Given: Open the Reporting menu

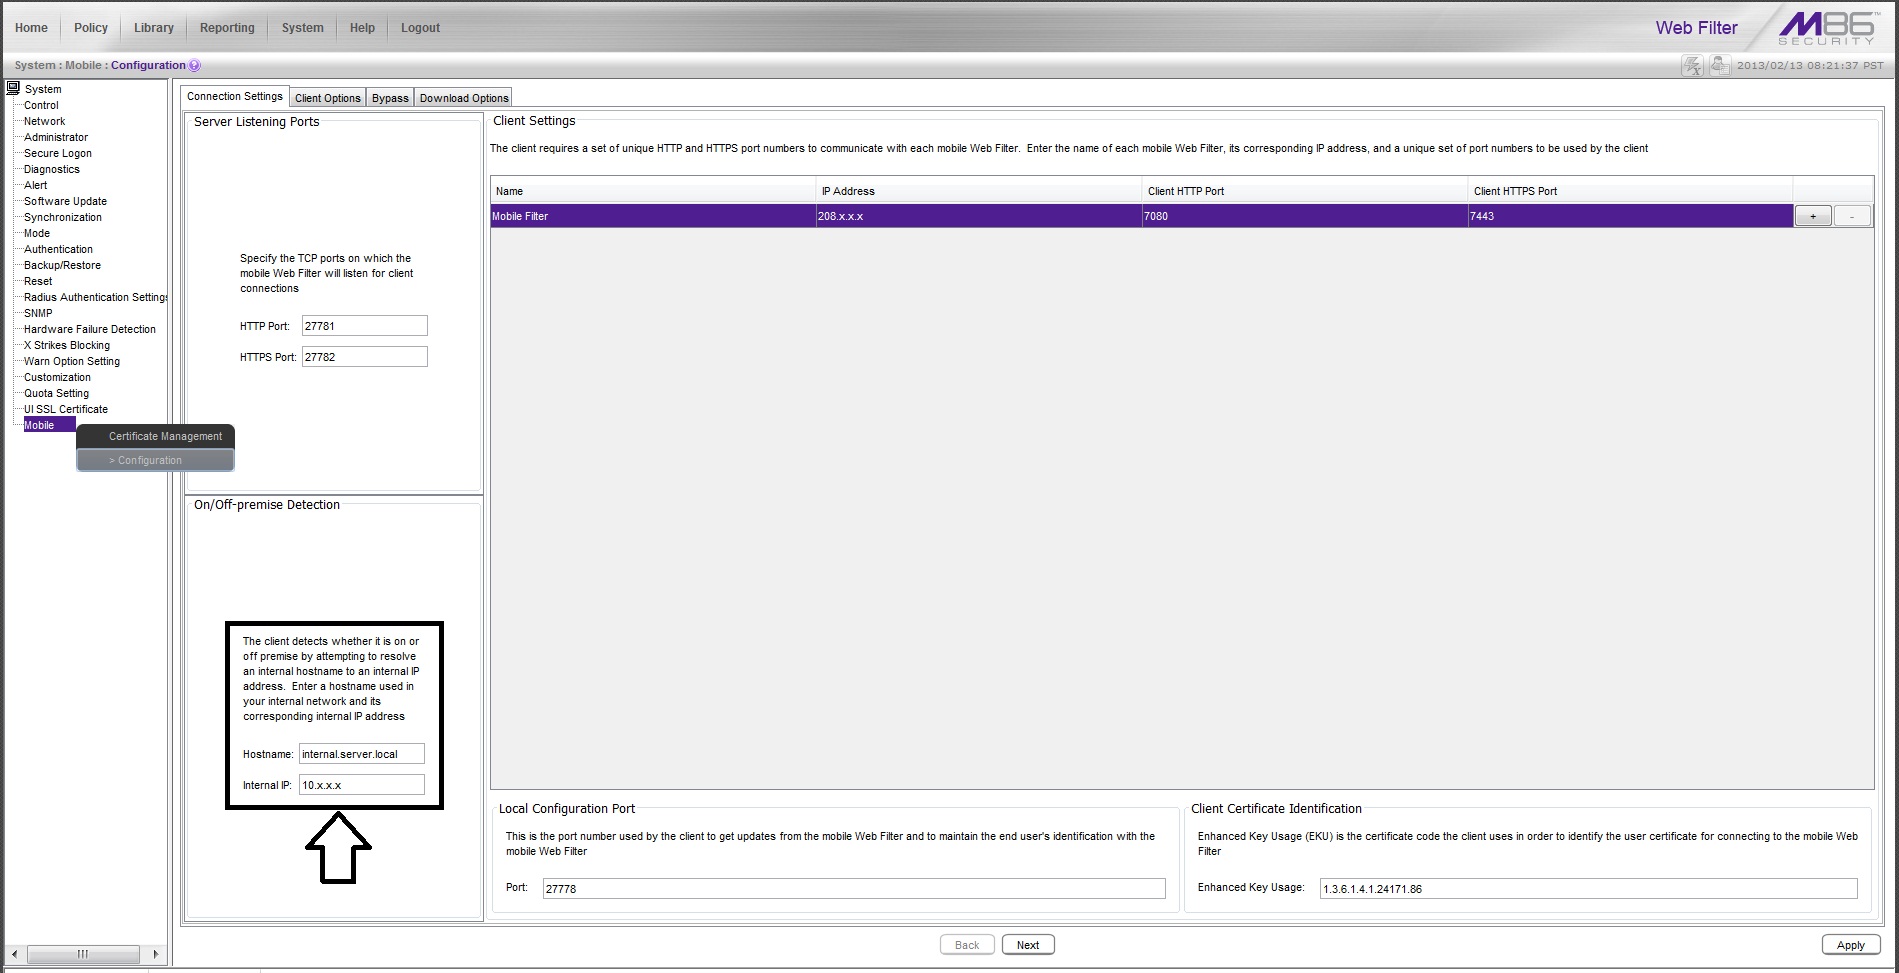Looking at the screenshot, I should (227, 28).
